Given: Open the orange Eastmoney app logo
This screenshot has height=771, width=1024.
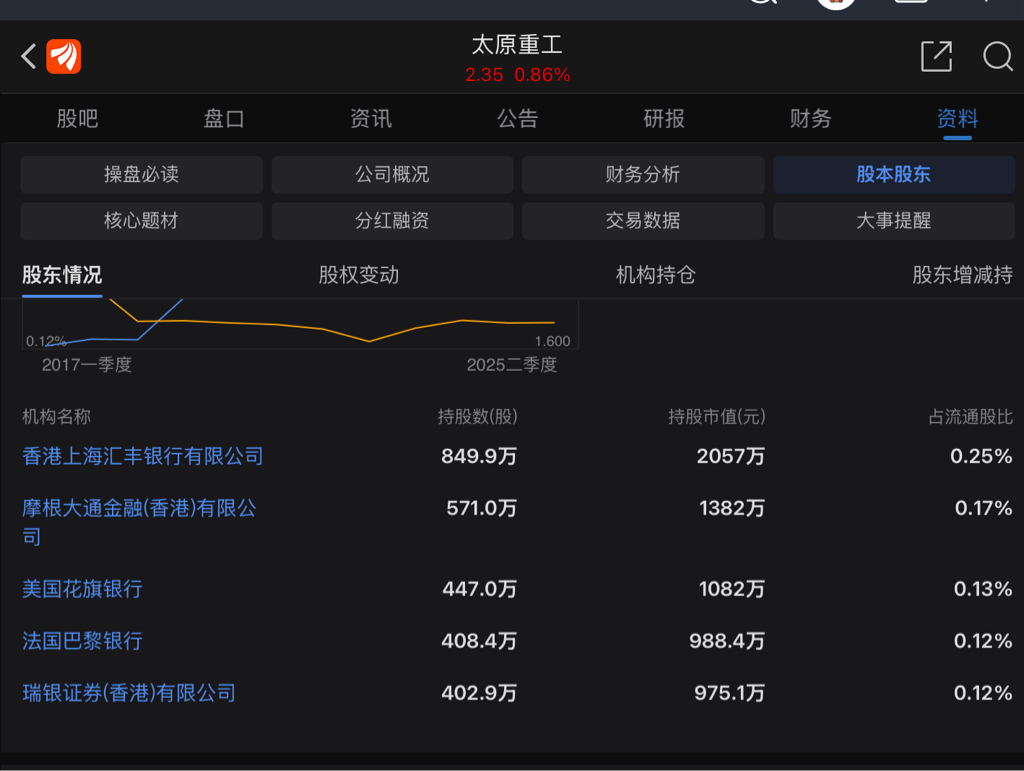Looking at the screenshot, I should click(x=63, y=56).
